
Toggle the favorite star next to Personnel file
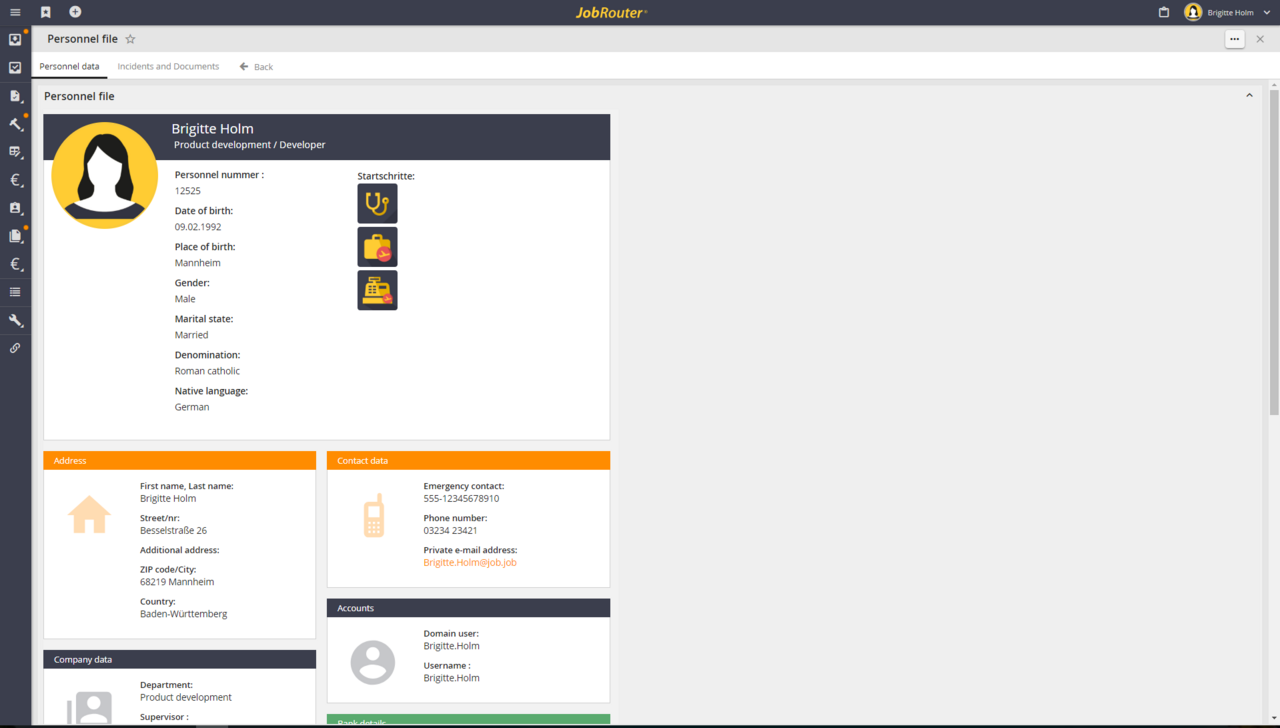point(130,39)
